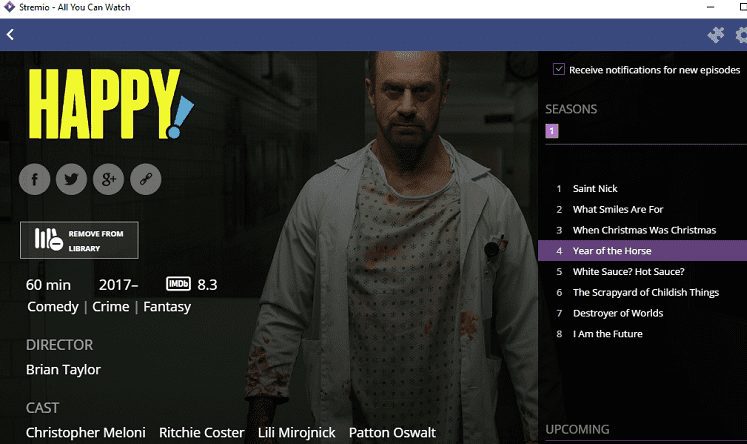
Task: Remove Happy! from library
Action: [x=80, y=240]
